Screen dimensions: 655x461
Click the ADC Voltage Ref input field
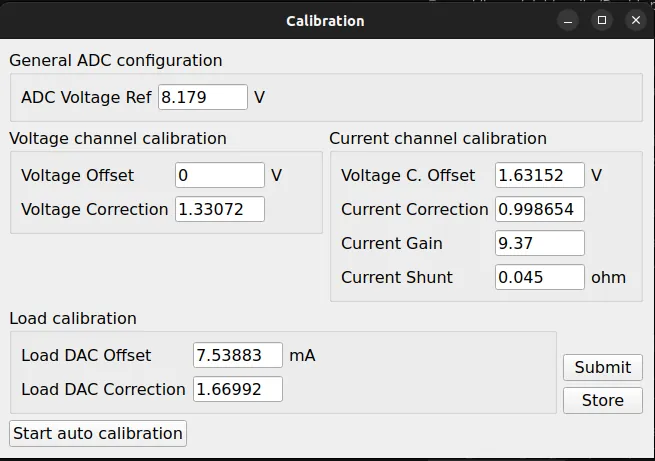pyautogui.click(x=203, y=97)
